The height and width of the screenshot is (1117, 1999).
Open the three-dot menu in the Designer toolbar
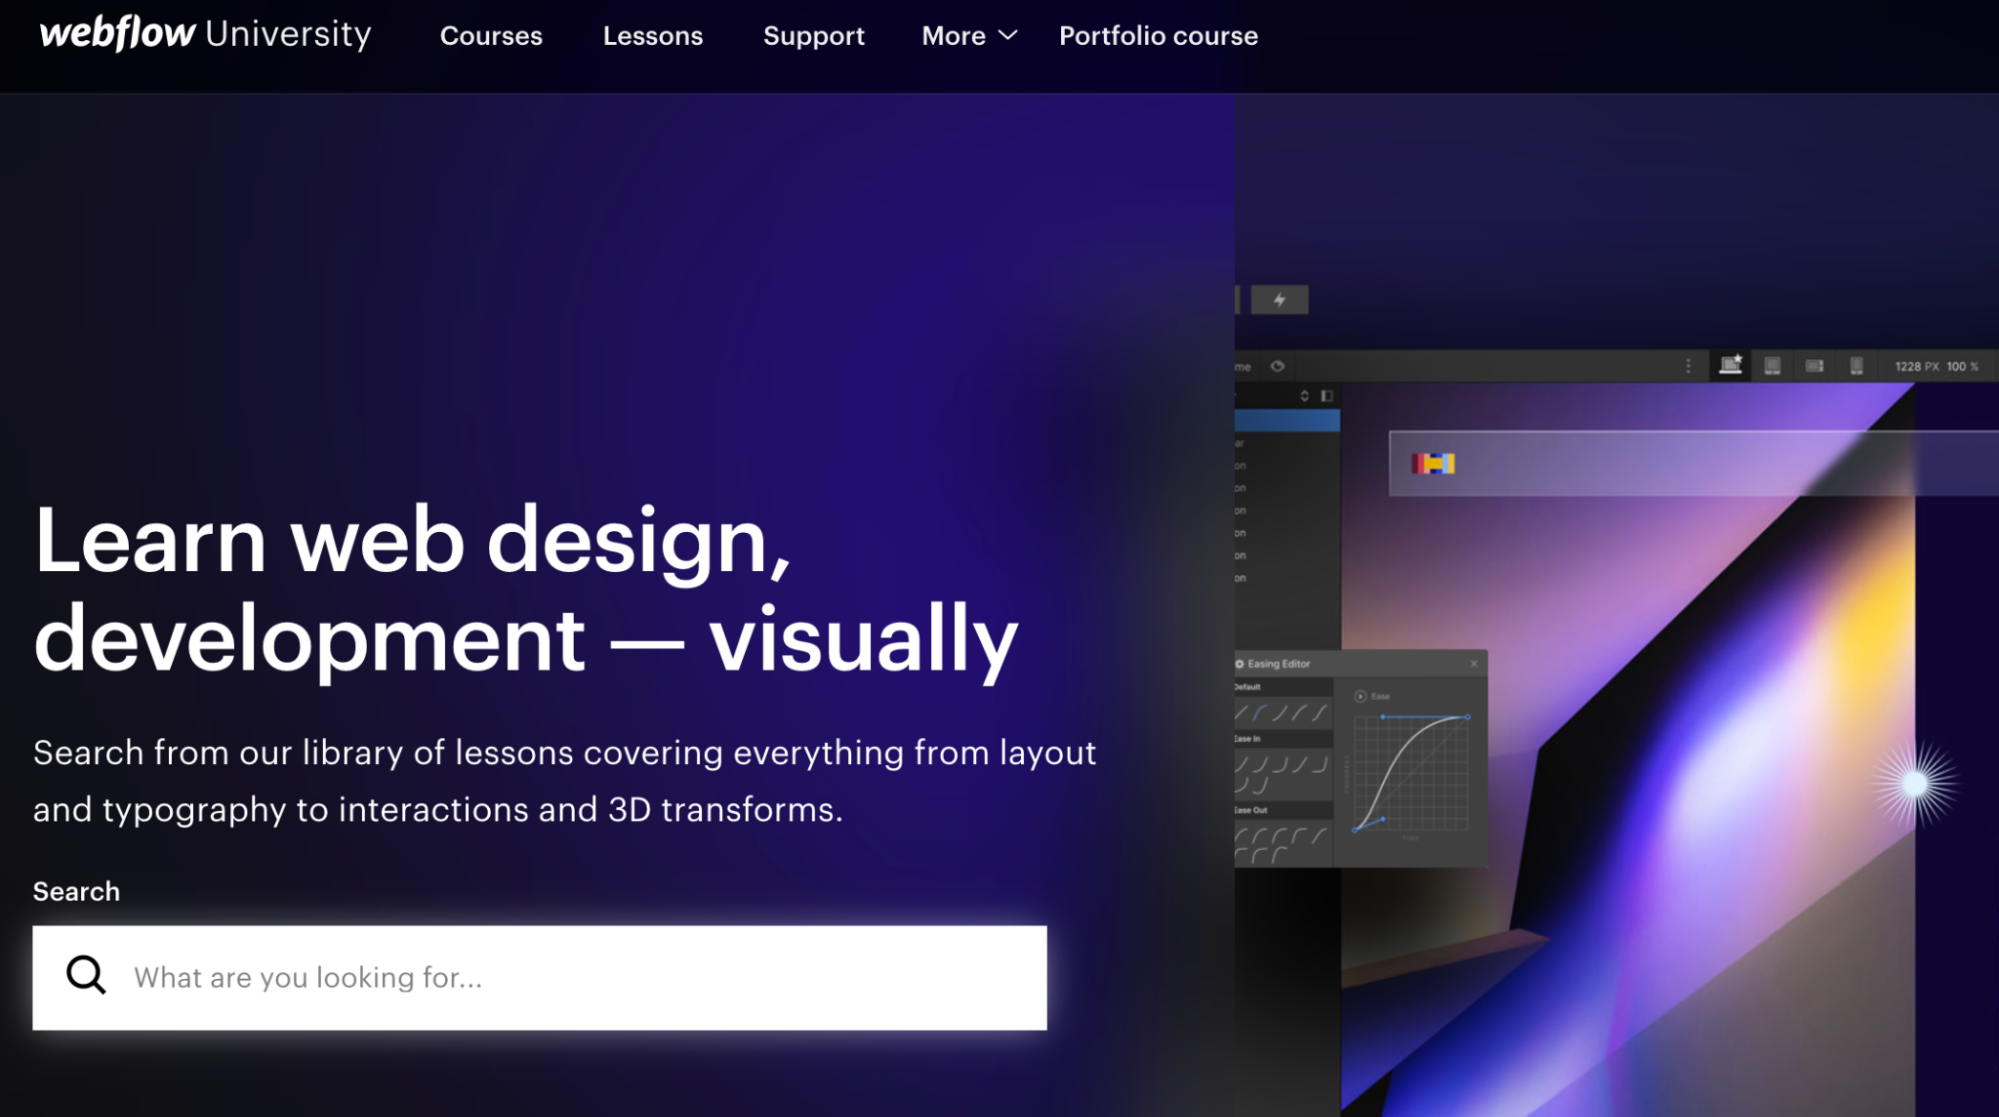click(x=1688, y=366)
